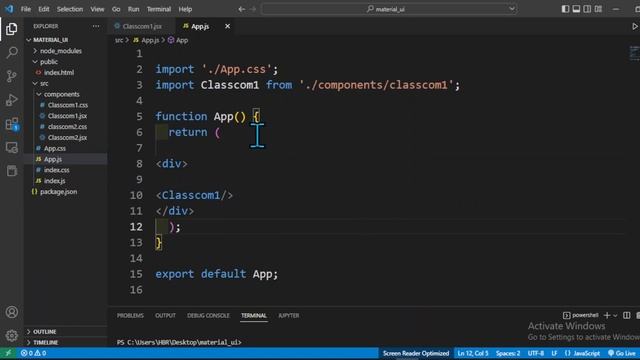Click the remote window indicator in status bar
Viewport: 640px width, 360px height.
pos(8,353)
